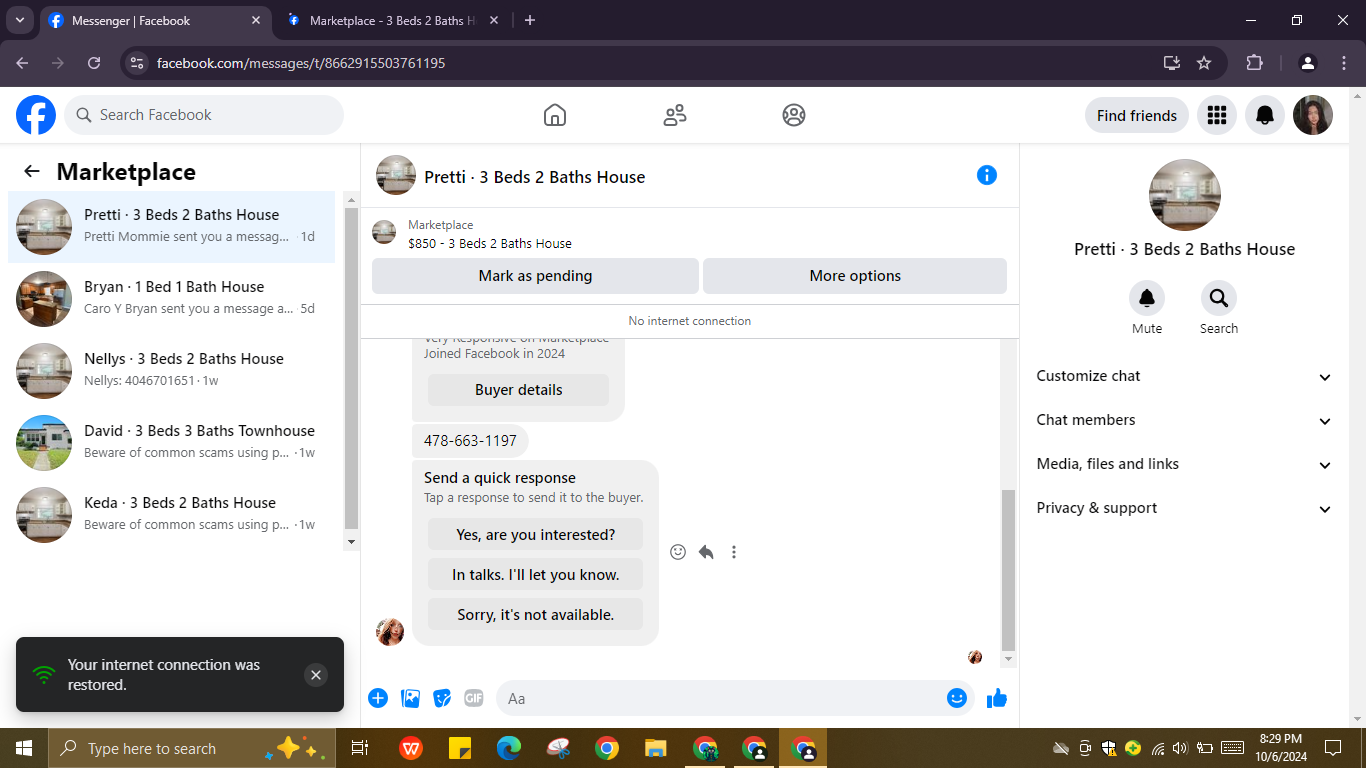Open Pretti 3 Beds 2 Baths conversation
Image resolution: width=1366 pixels, height=768 pixels.
pos(172,227)
